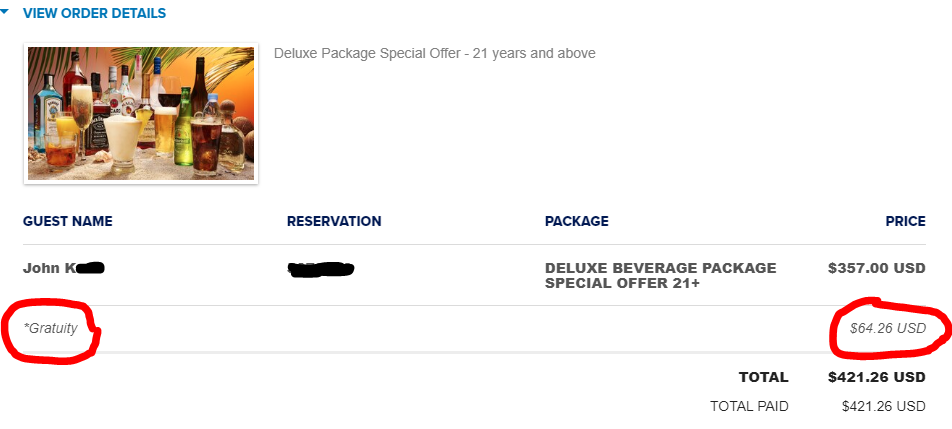Open the beverage package thumbnail image

(141, 113)
